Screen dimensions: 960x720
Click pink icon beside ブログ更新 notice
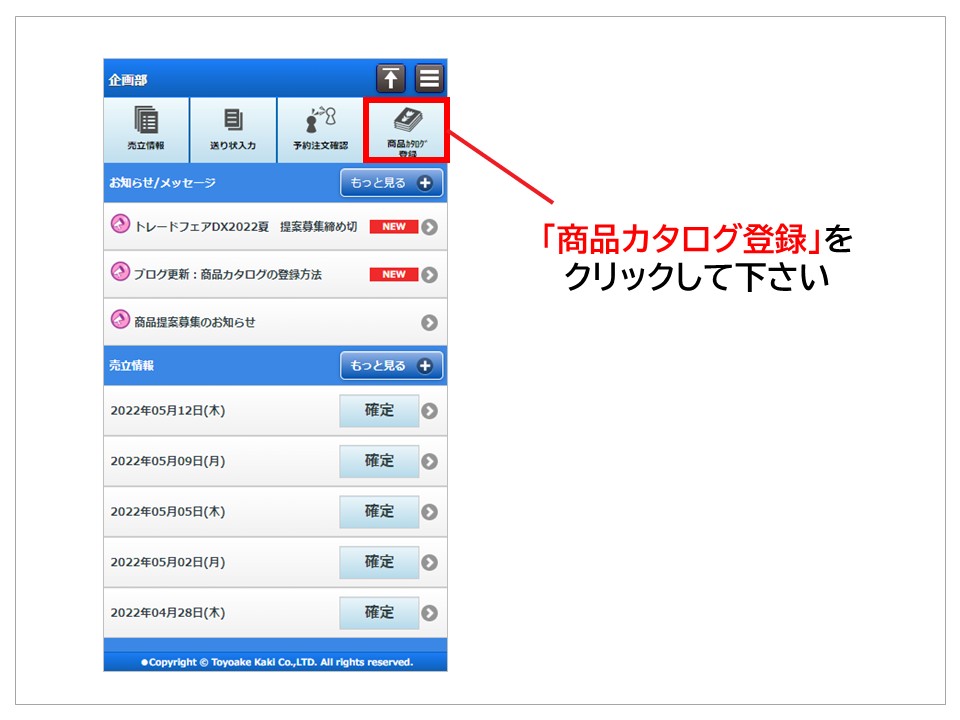pos(120,273)
